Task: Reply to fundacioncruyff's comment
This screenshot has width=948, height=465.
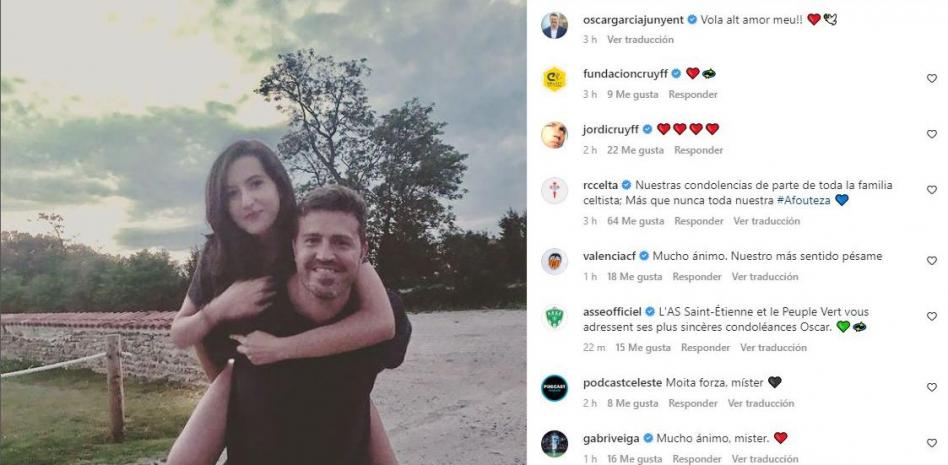Action: point(693,94)
